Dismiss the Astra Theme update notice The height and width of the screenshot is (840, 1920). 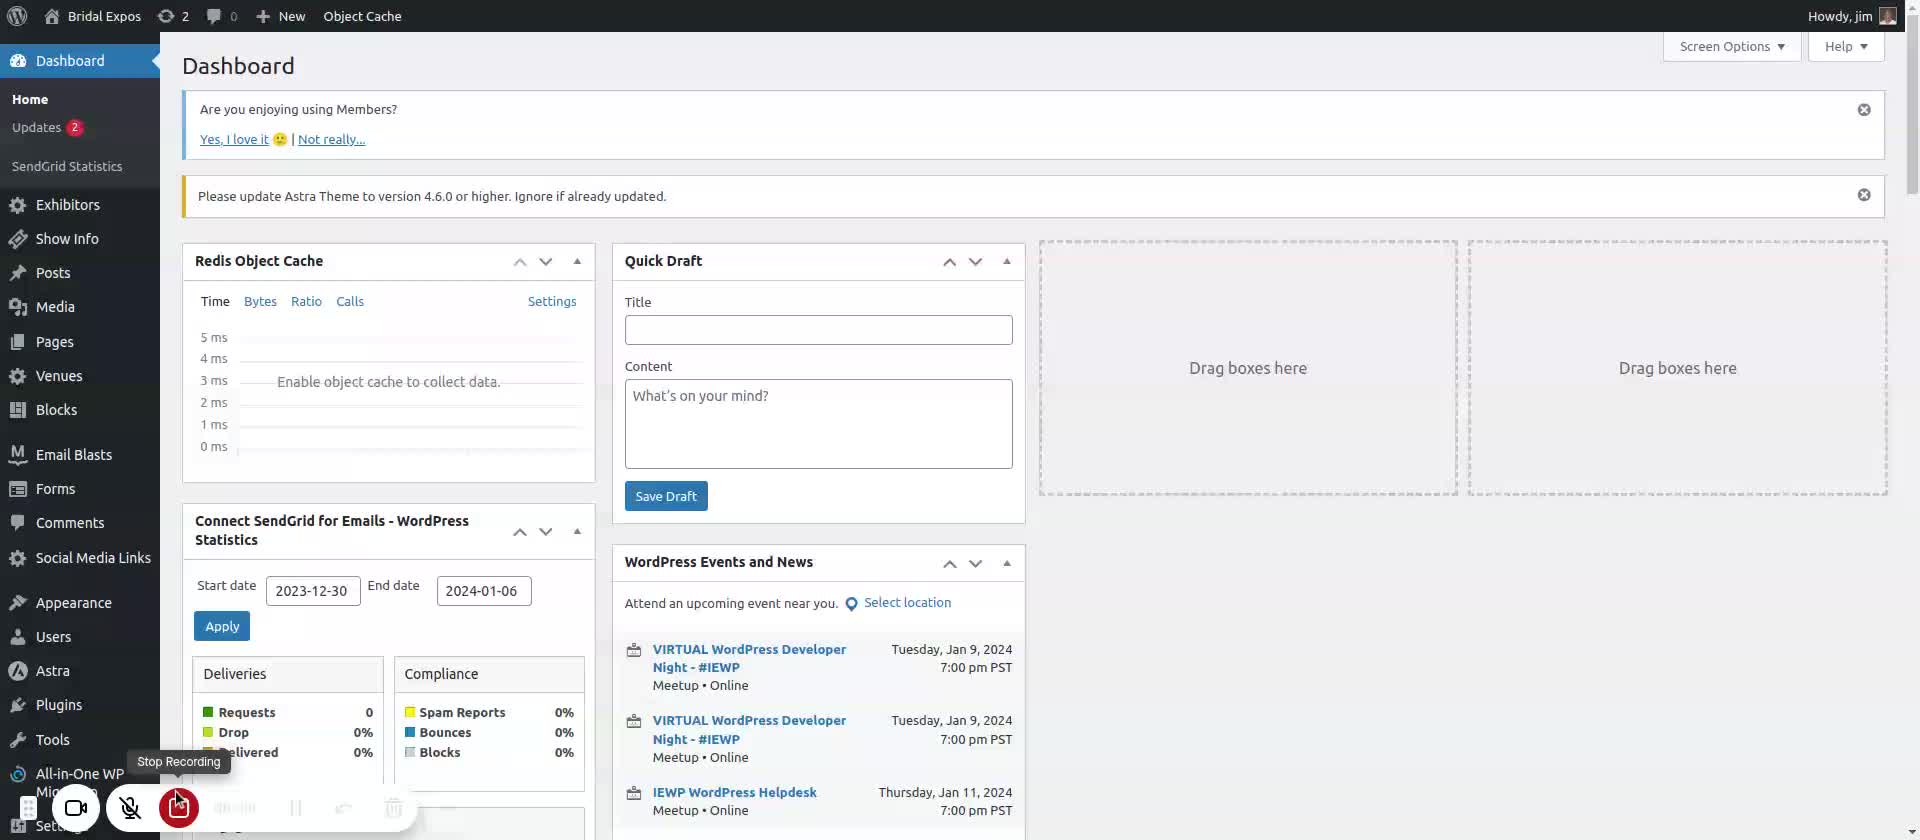click(1863, 195)
